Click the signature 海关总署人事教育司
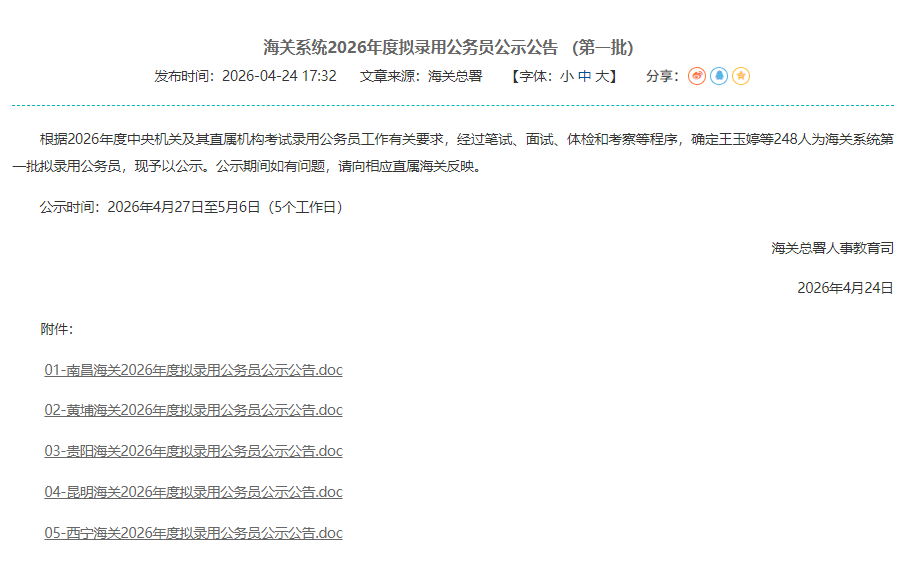The width and height of the screenshot is (909, 561). coord(832,248)
